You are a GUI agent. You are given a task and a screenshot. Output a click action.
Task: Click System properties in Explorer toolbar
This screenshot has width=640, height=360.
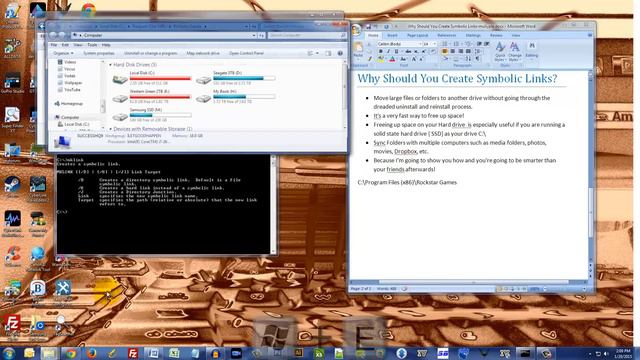pos(99,53)
